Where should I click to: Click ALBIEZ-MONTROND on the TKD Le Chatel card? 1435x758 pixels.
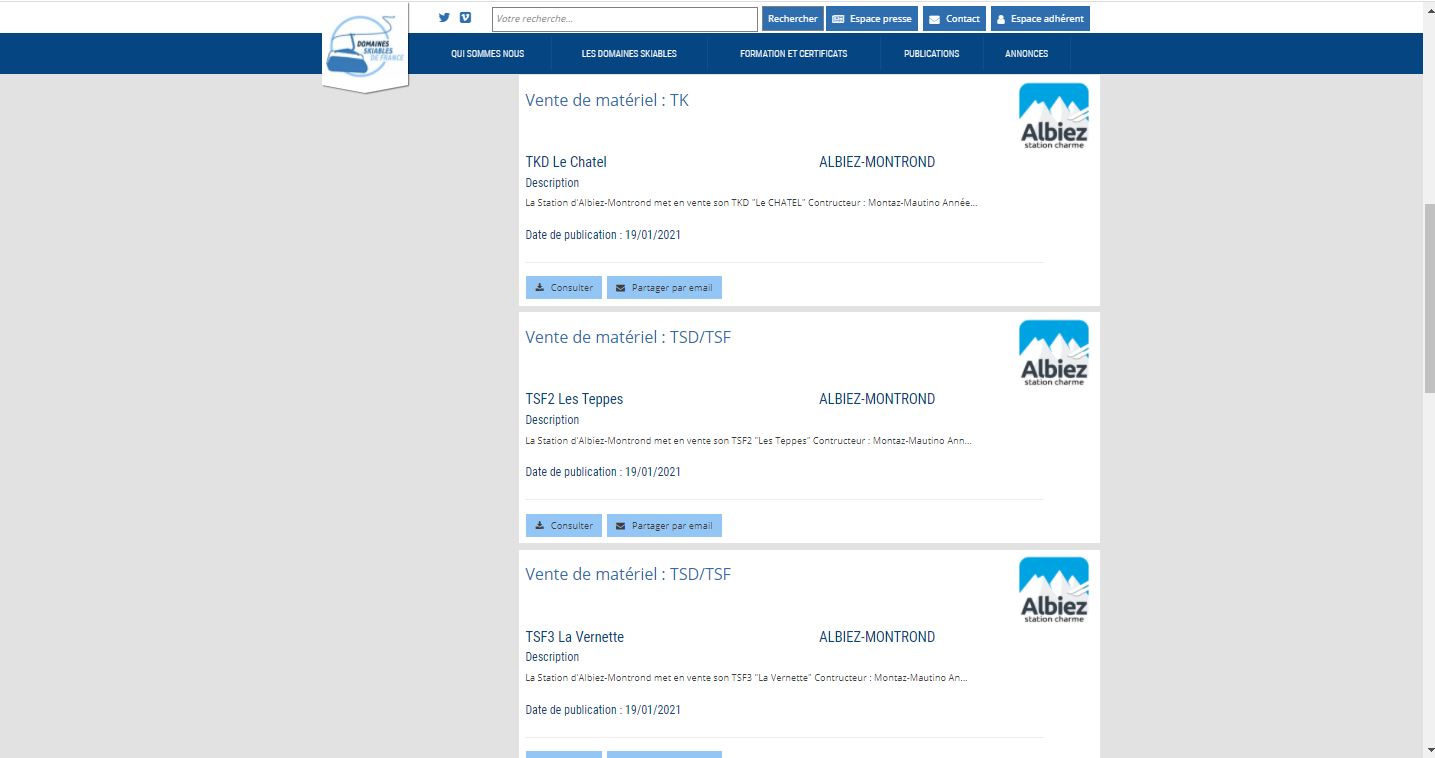(x=877, y=162)
